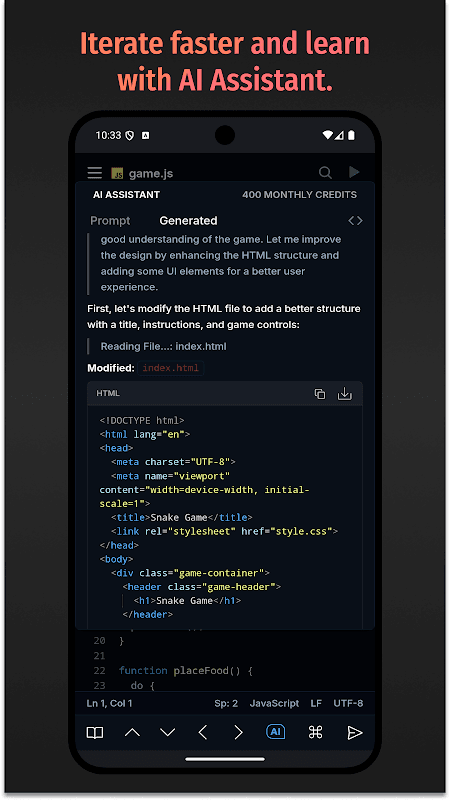Tap the title Snake Game line

pyautogui.click(x=182, y=517)
